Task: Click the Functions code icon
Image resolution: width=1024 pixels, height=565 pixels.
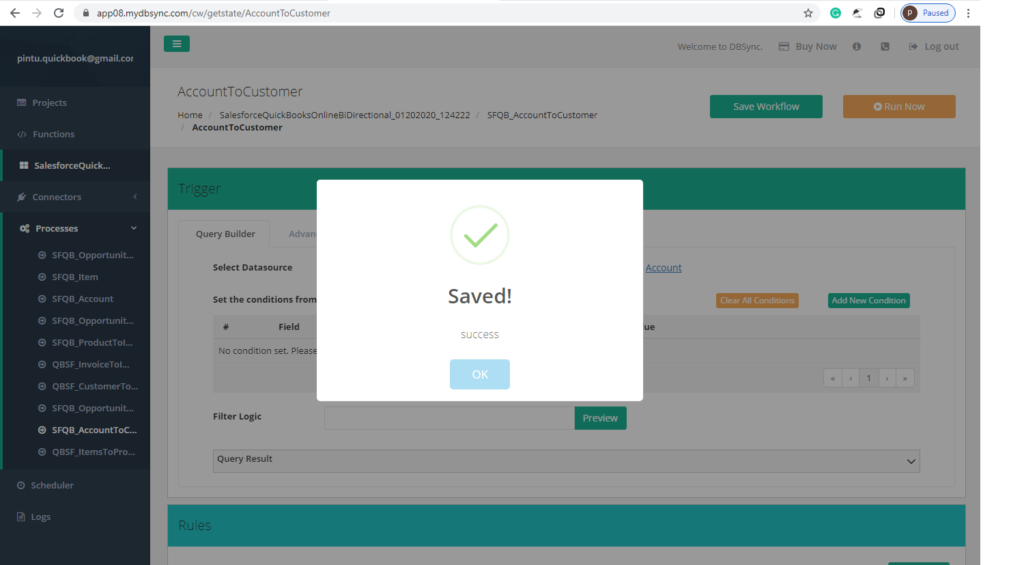Action: tap(22, 134)
